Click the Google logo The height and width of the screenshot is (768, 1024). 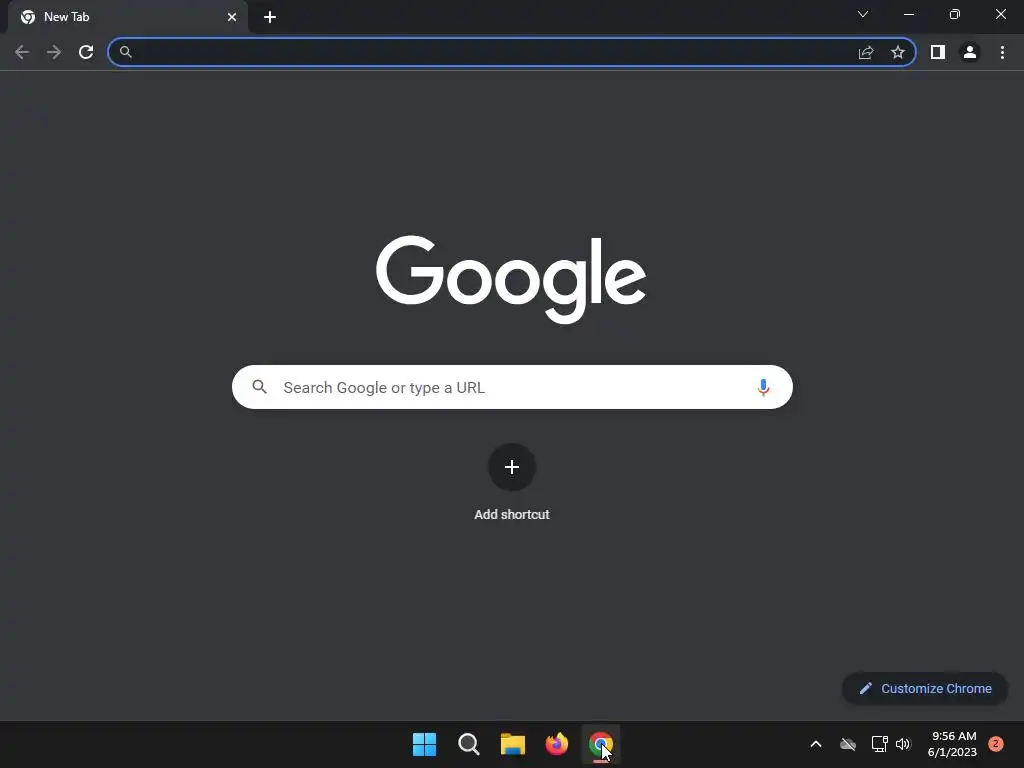pos(511,279)
